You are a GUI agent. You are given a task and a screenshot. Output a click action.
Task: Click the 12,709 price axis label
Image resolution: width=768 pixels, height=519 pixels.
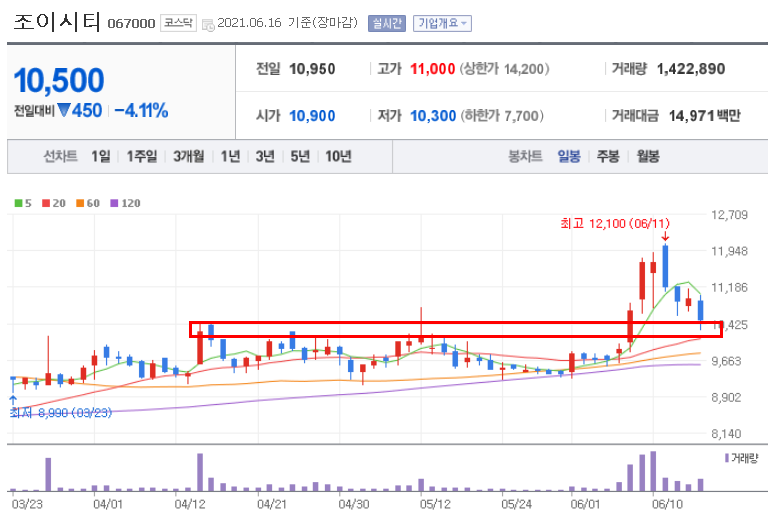point(729,215)
